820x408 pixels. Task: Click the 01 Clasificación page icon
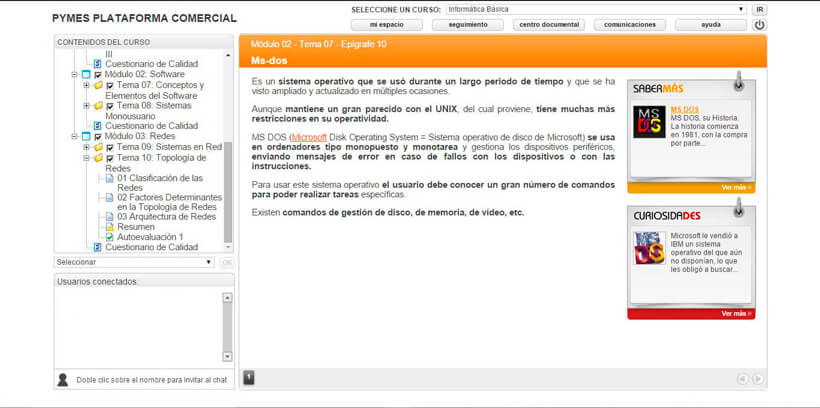pos(109,178)
